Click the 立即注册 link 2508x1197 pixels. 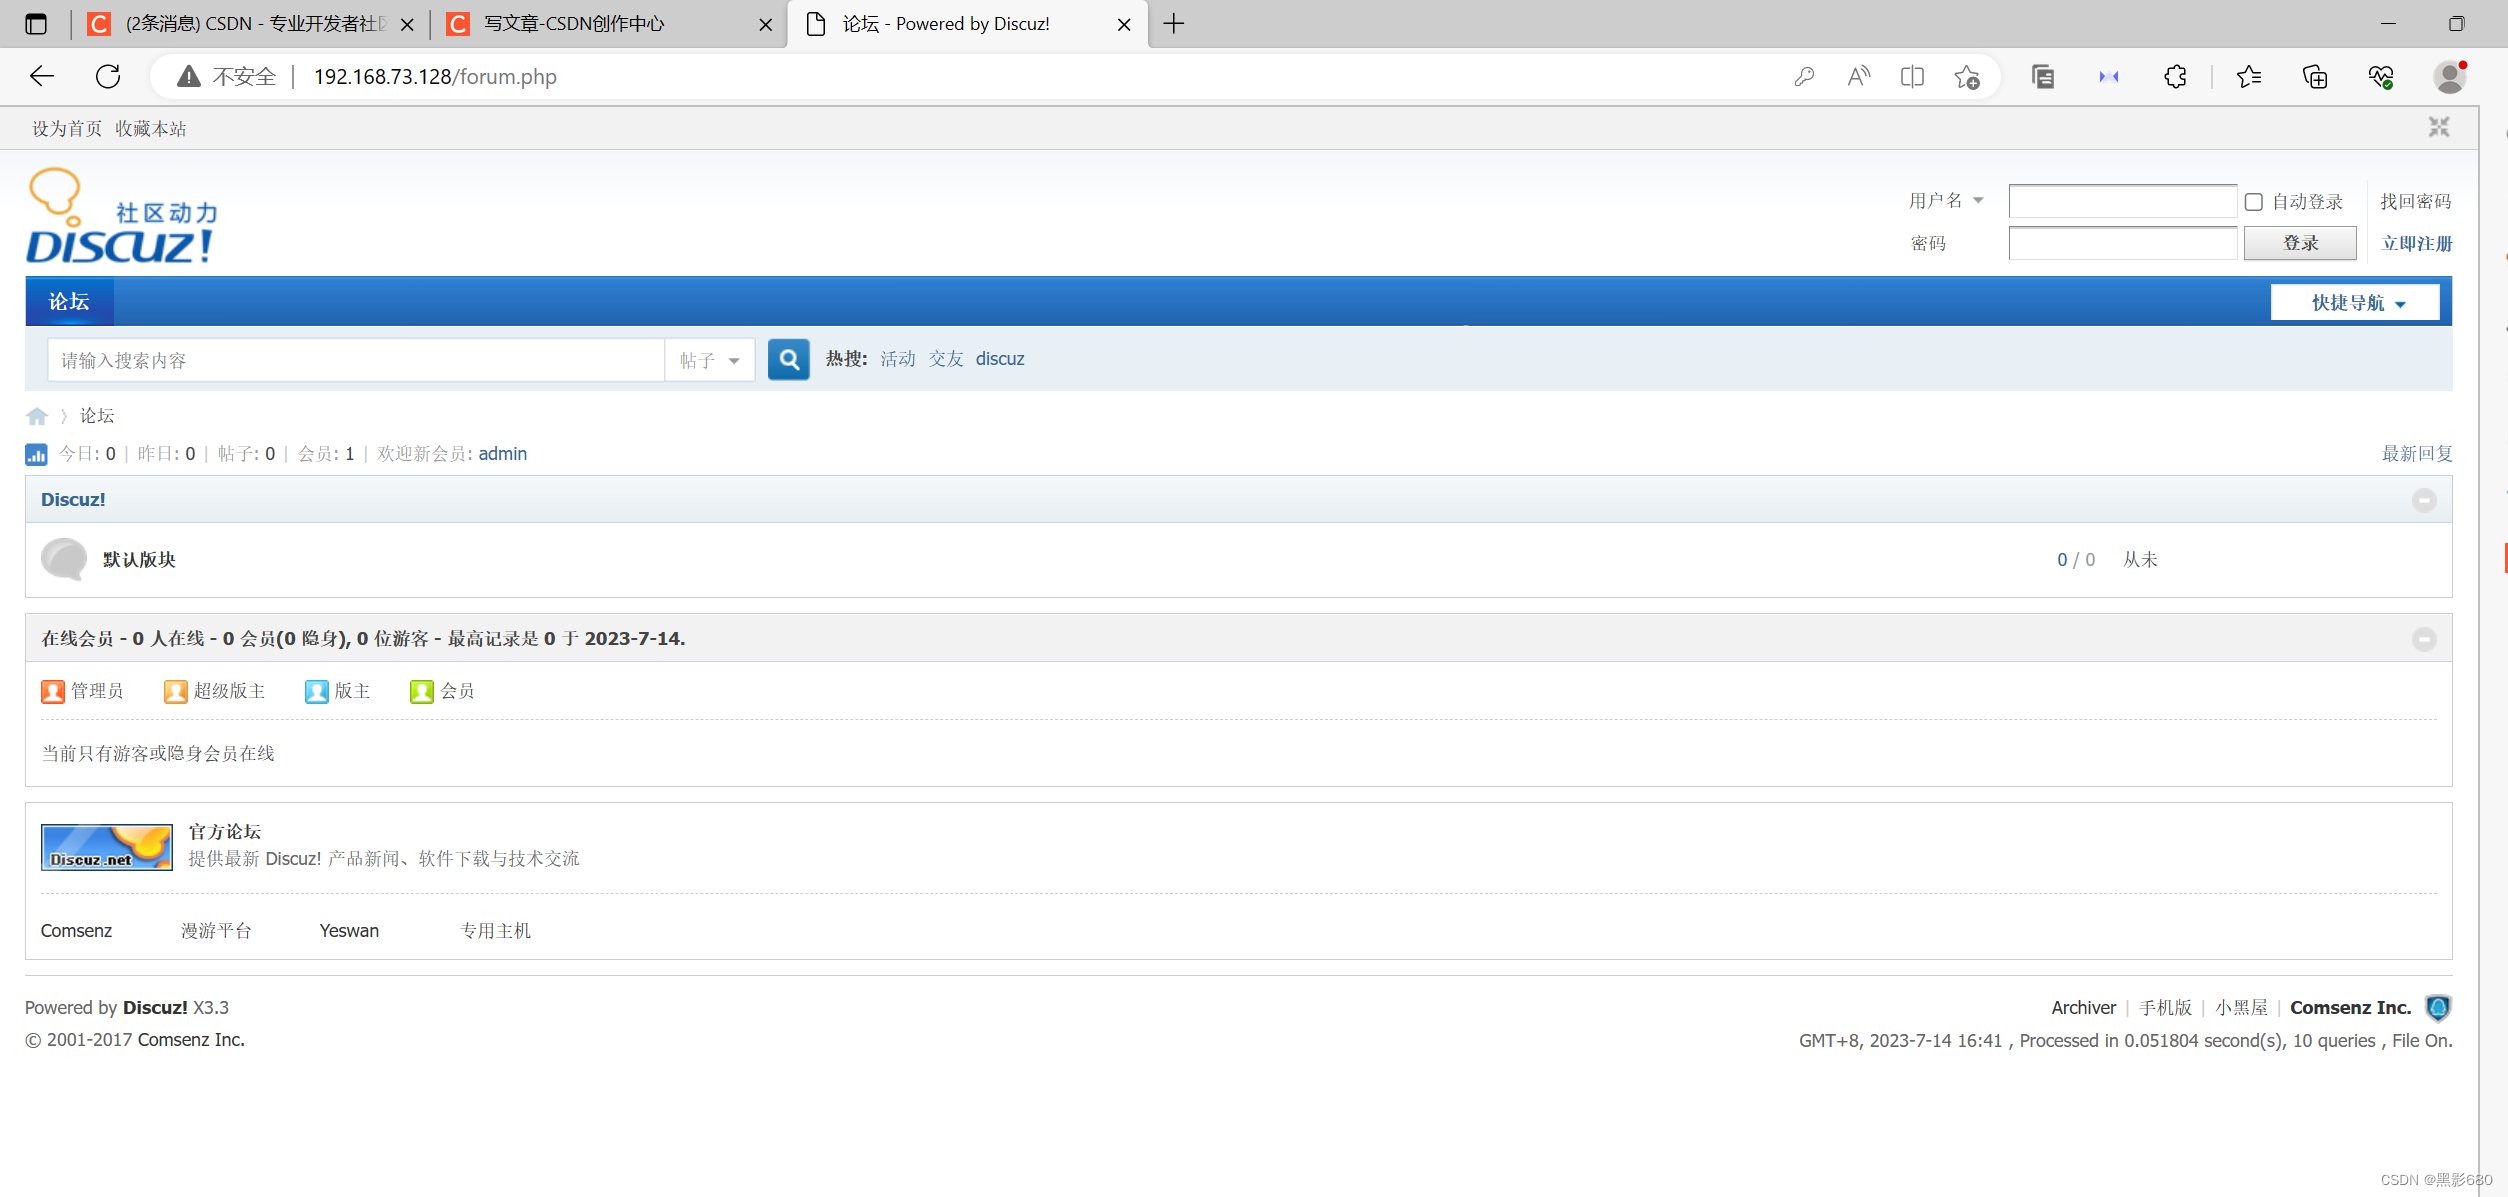point(2416,243)
